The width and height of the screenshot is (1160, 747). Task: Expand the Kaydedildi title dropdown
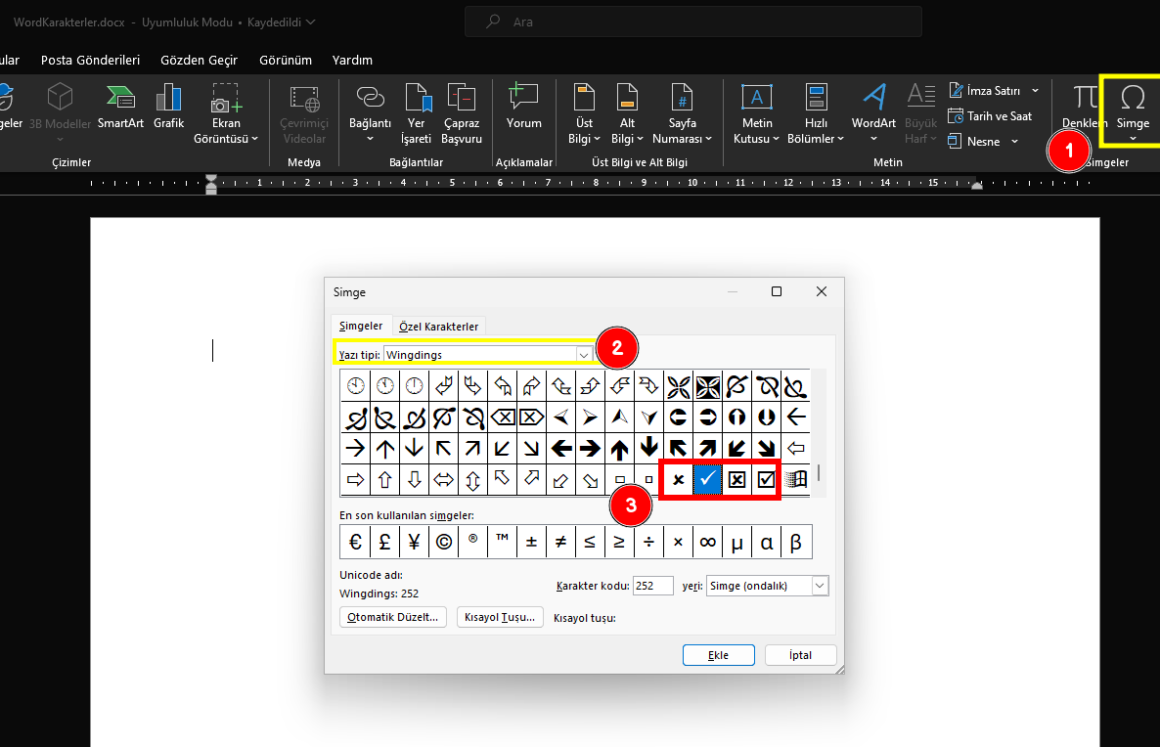(x=311, y=22)
